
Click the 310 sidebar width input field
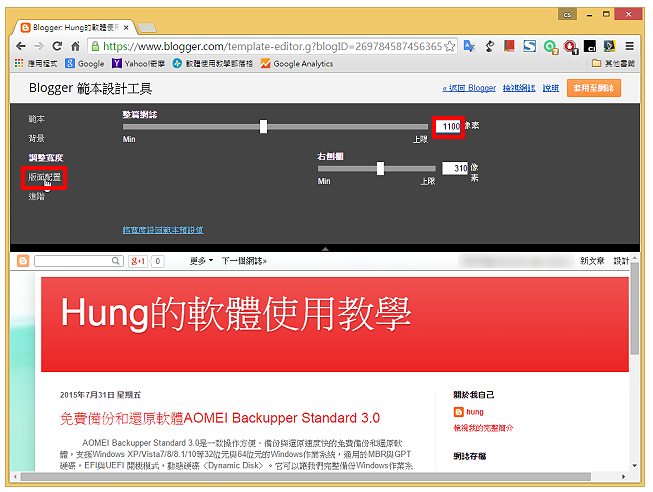click(x=455, y=168)
